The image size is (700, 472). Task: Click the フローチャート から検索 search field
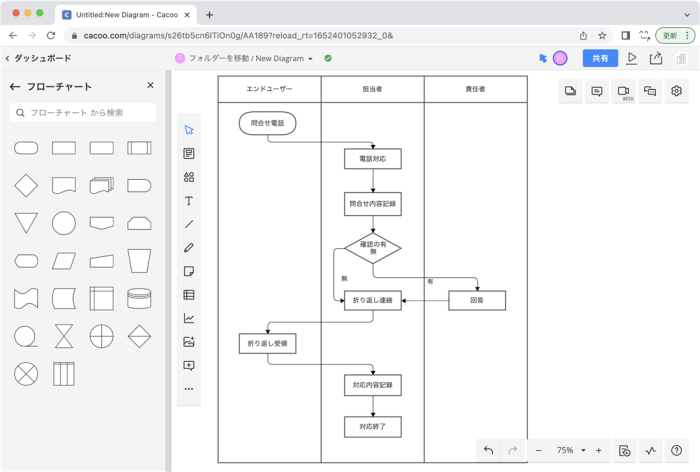[x=83, y=113]
